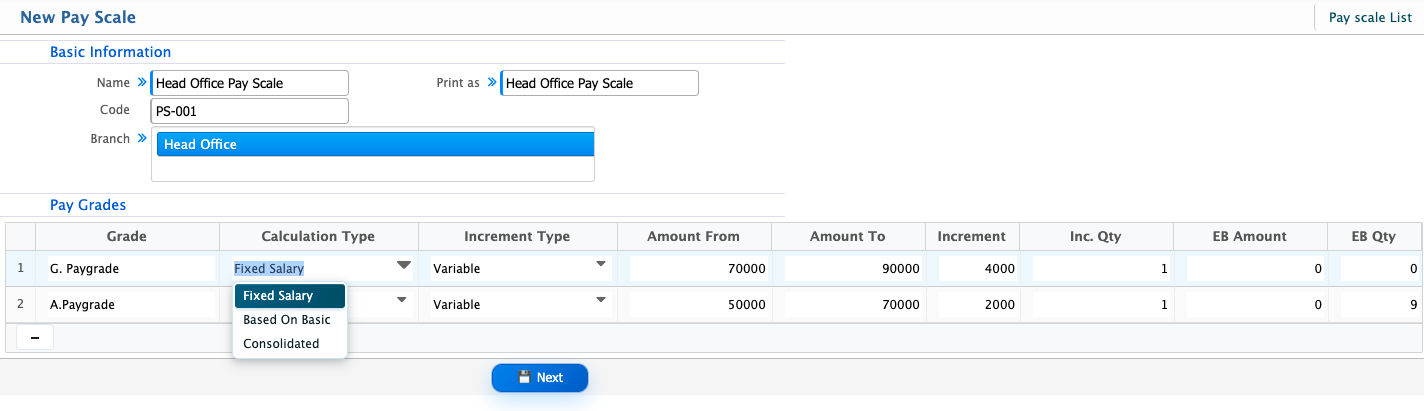Choose Fixed Salary option in dropdown list
1424x411 pixels.
290,296
